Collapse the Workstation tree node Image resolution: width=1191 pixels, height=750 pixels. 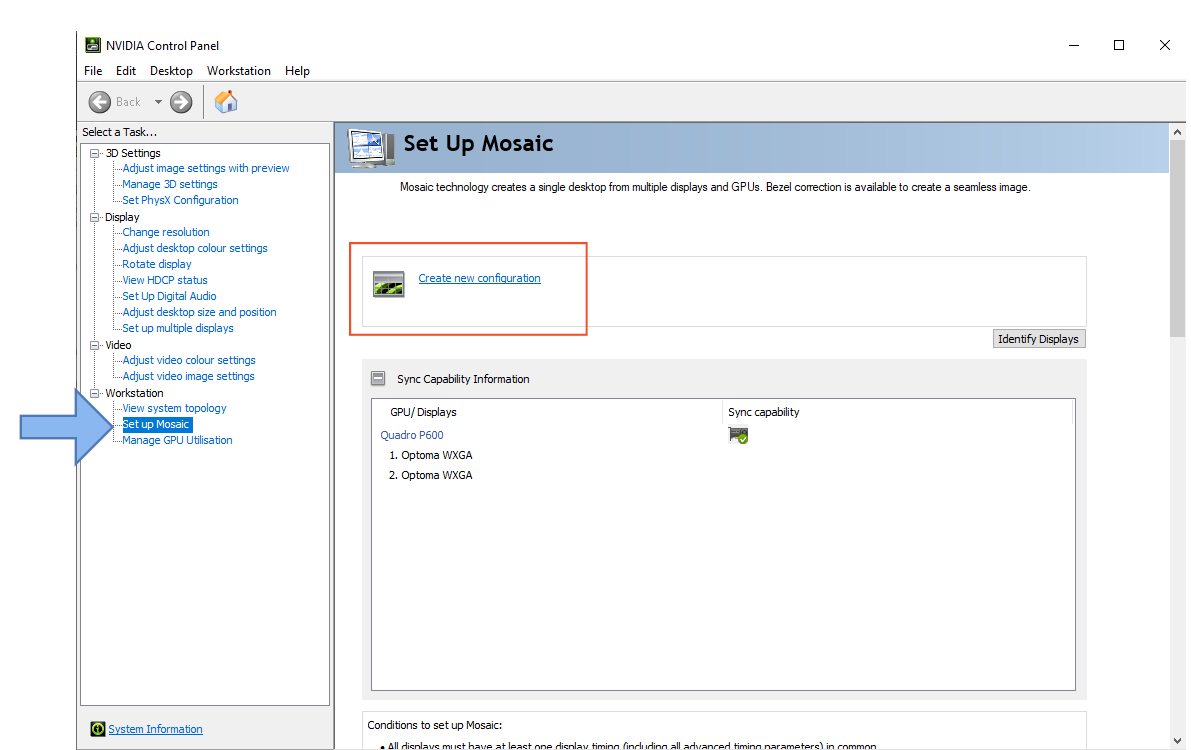[x=95, y=393]
